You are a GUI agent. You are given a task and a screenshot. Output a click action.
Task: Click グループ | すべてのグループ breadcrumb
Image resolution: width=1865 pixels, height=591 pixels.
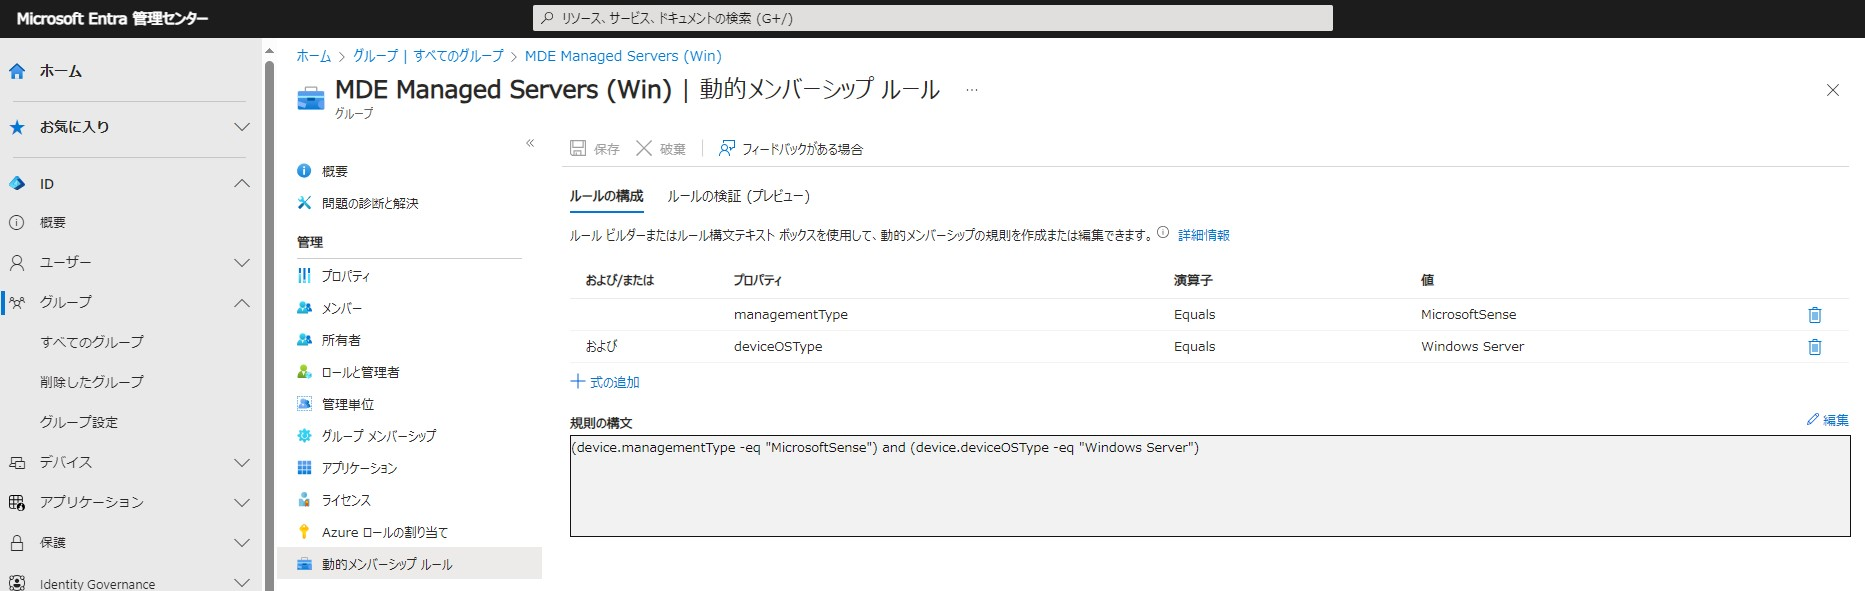coord(428,56)
